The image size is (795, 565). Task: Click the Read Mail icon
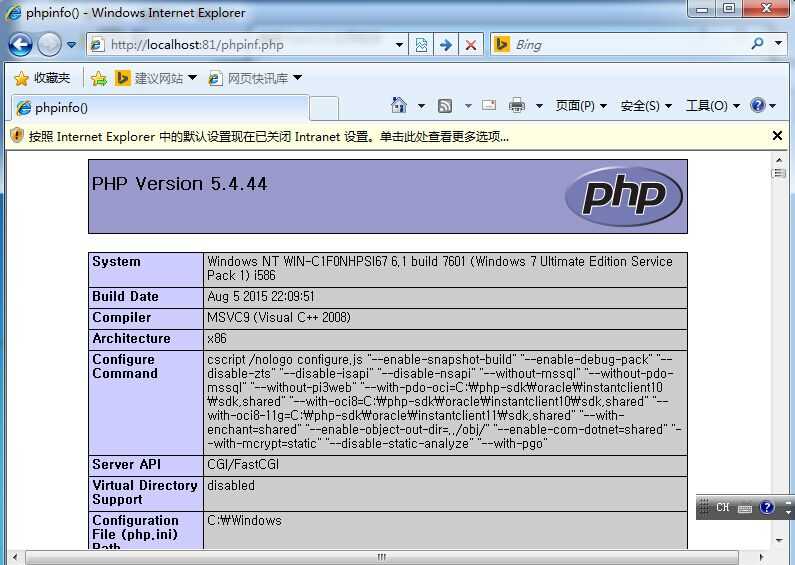click(x=489, y=105)
